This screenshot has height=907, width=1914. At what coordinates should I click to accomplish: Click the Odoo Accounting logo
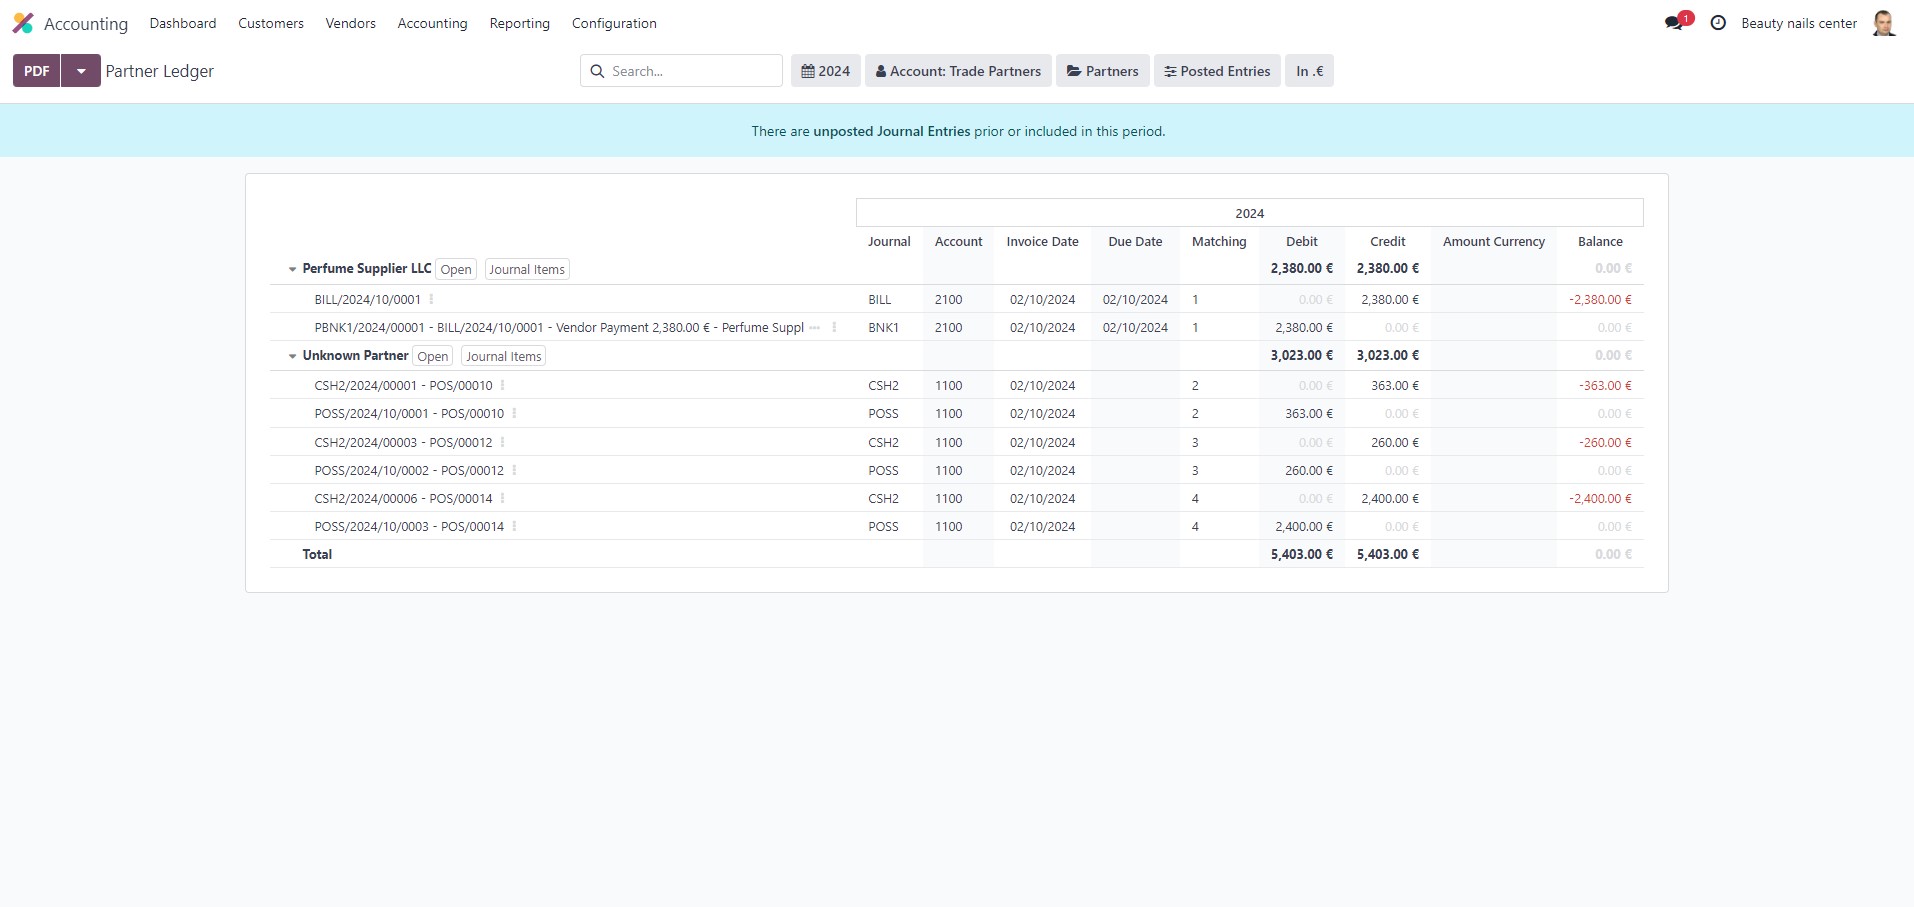pos(23,22)
